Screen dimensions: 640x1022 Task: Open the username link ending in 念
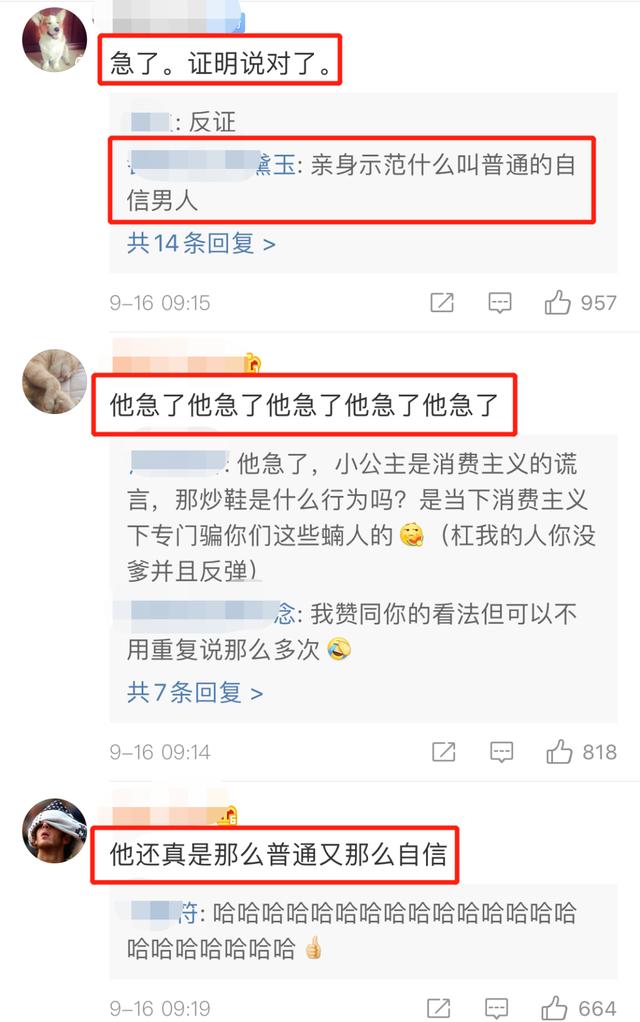pyautogui.click(x=212, y=613)
